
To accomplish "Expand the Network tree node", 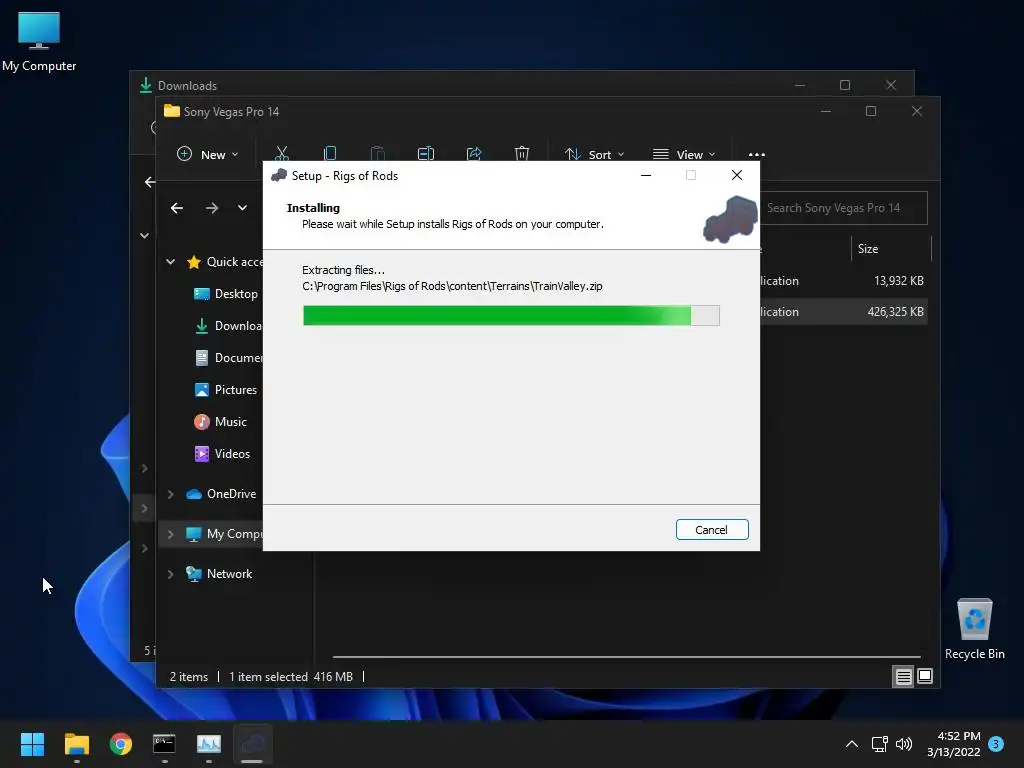I will [170, 574].
